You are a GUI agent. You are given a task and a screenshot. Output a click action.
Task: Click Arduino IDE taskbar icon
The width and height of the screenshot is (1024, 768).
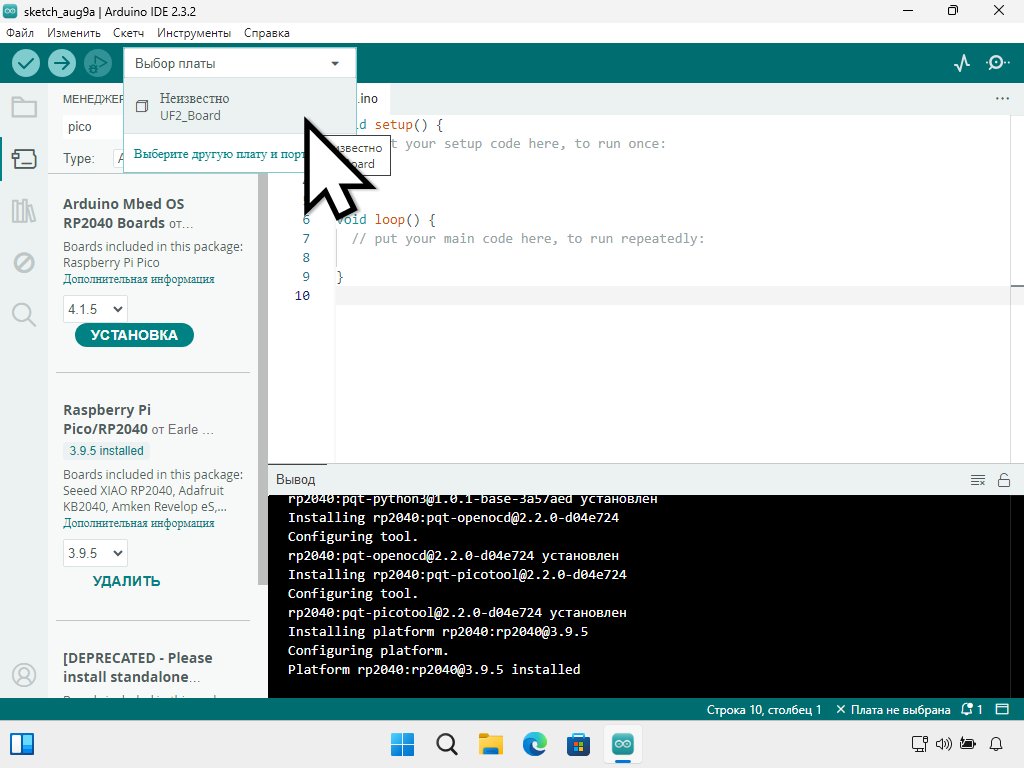[x=622, y=744]
